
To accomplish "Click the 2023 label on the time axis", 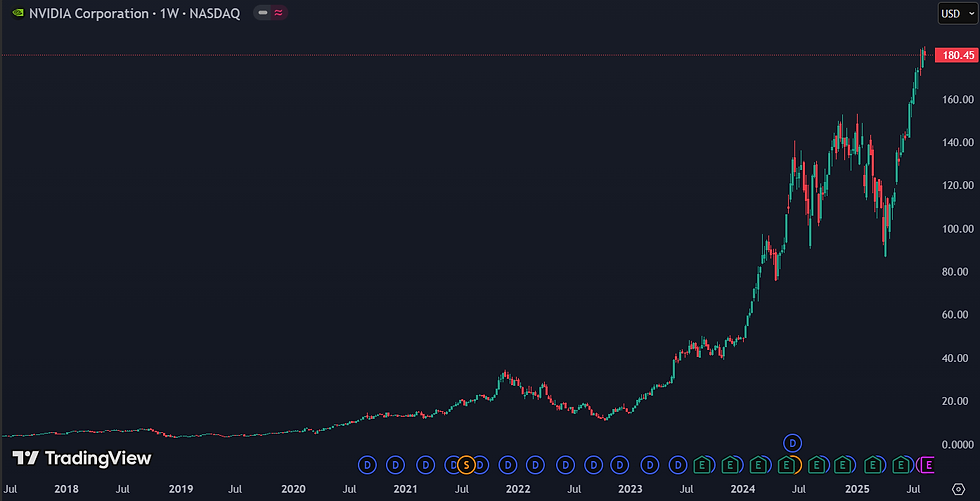I will tap(630, 489).
